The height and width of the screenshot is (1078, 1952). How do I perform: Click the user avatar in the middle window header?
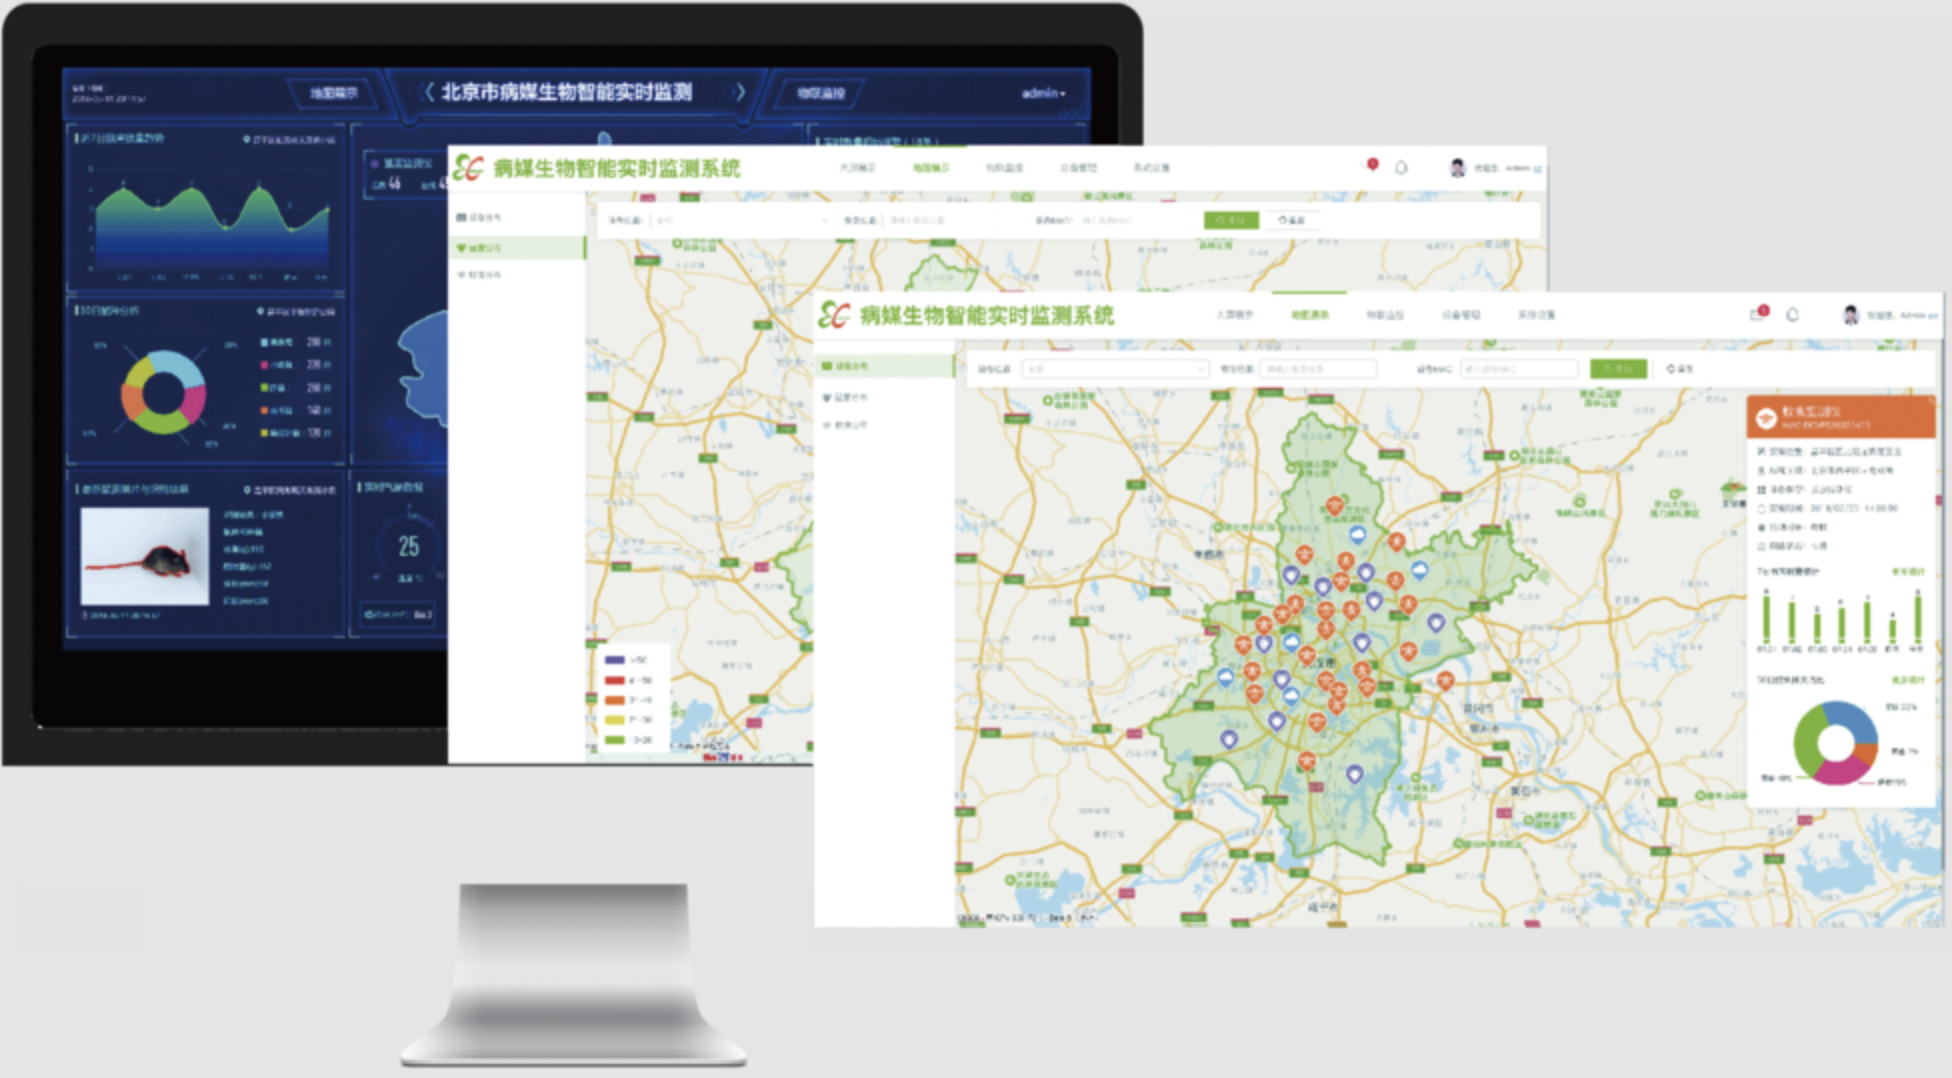click(x=1457, y=168)
